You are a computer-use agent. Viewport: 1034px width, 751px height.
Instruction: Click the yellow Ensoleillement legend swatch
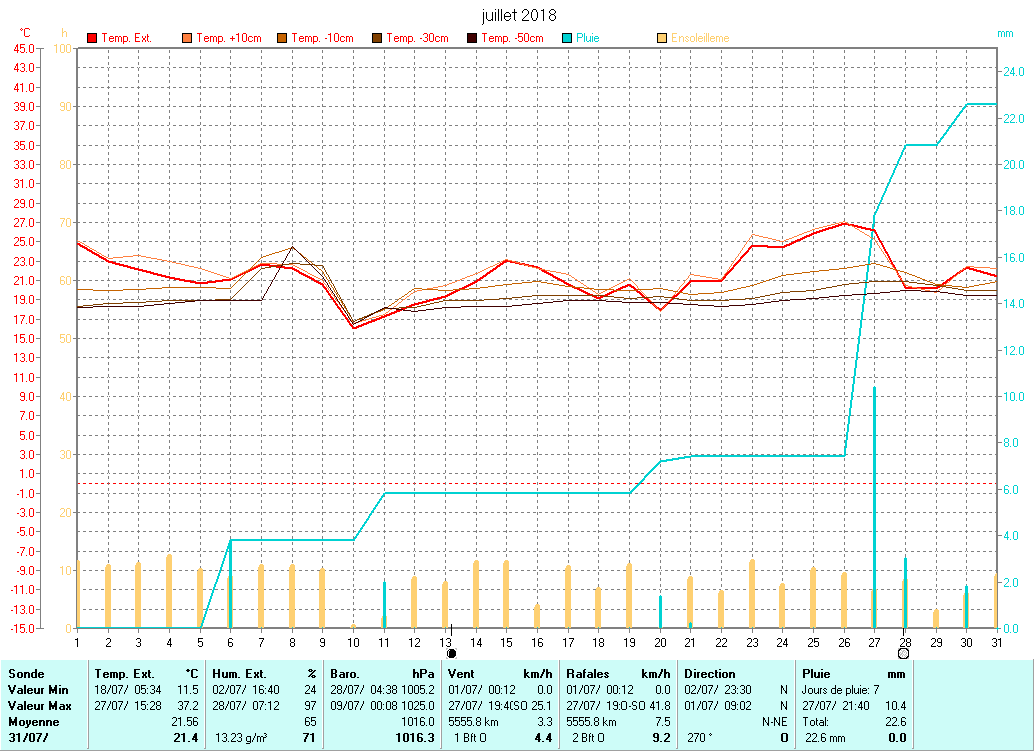(662, 38)
